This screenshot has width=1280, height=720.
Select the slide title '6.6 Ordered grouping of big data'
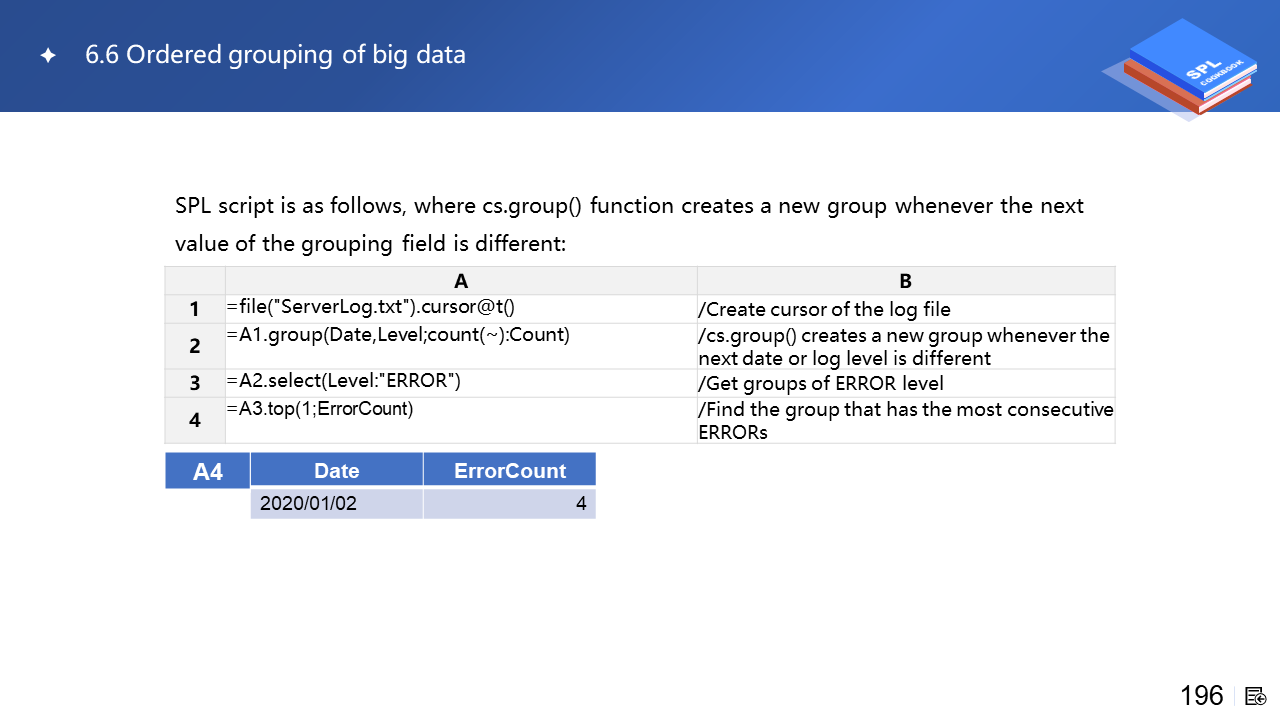pyautogui.click(x=275, y=55)
